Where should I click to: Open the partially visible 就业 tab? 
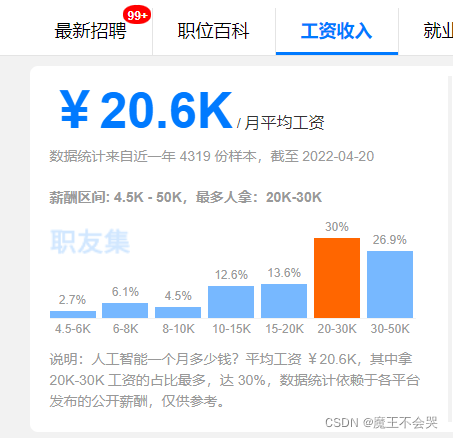(x=438, y=31)
